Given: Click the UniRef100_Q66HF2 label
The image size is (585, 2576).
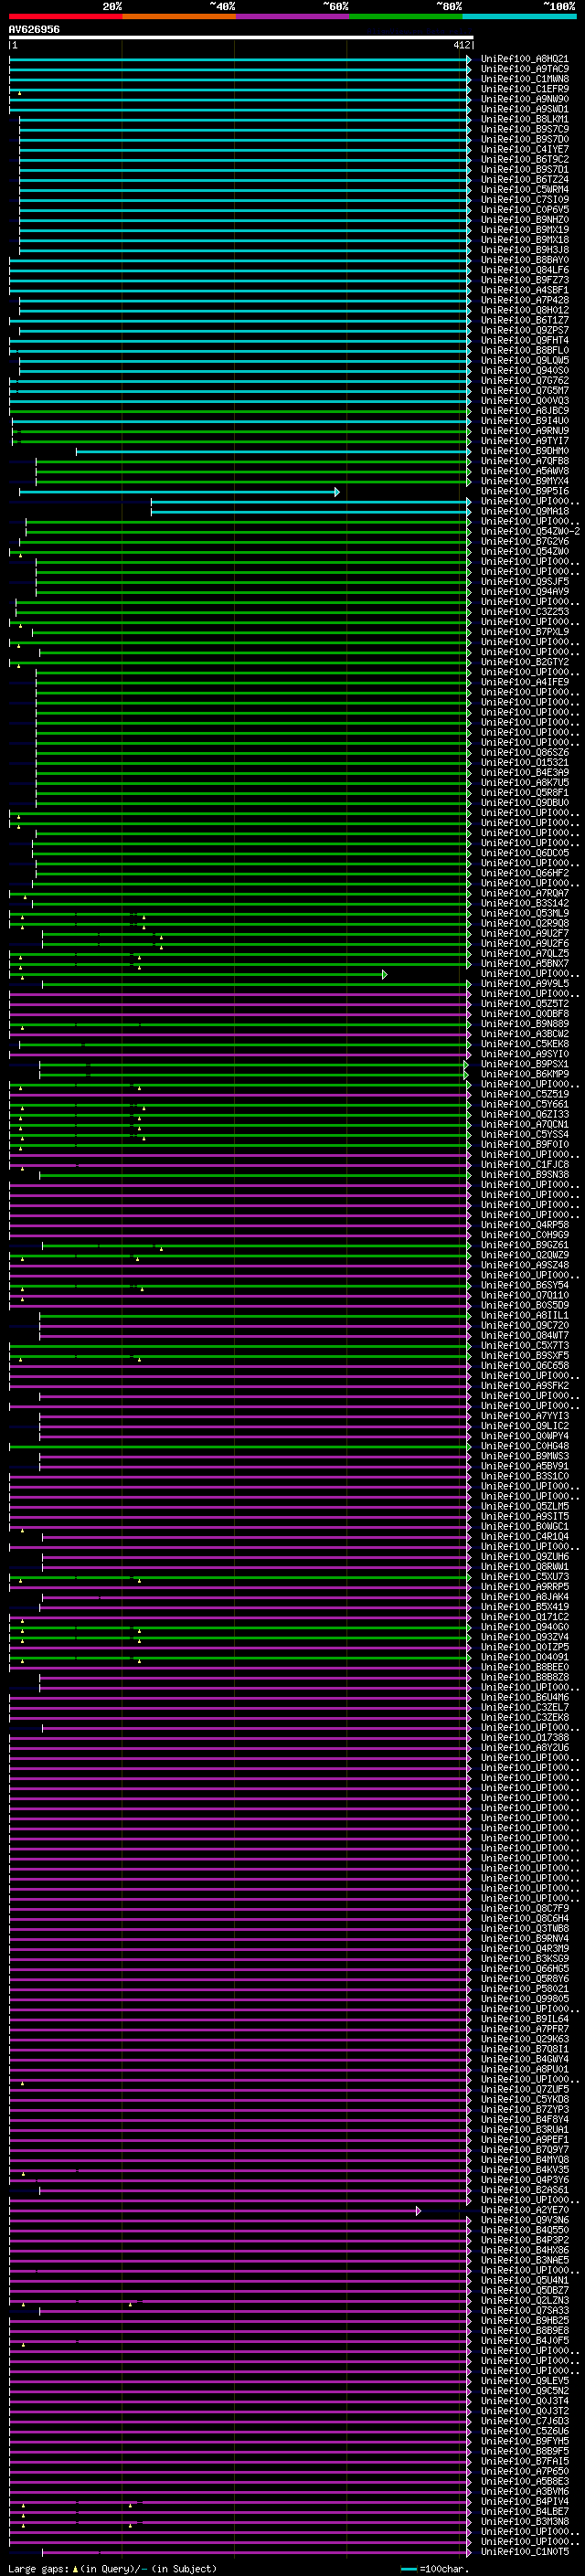Looking at the screenshot, I should 525,873.
